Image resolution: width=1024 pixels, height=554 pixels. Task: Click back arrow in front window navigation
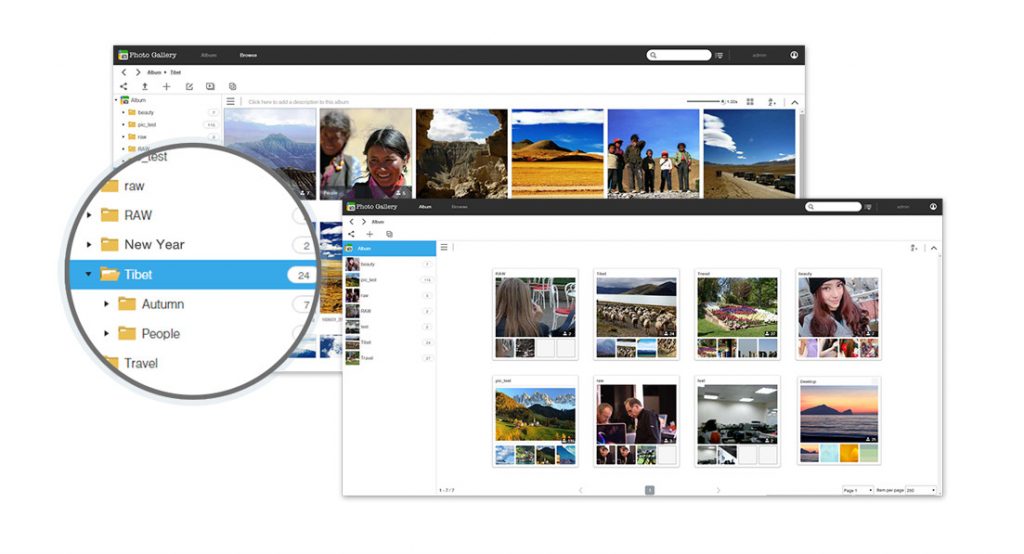[x=351, y=221]
